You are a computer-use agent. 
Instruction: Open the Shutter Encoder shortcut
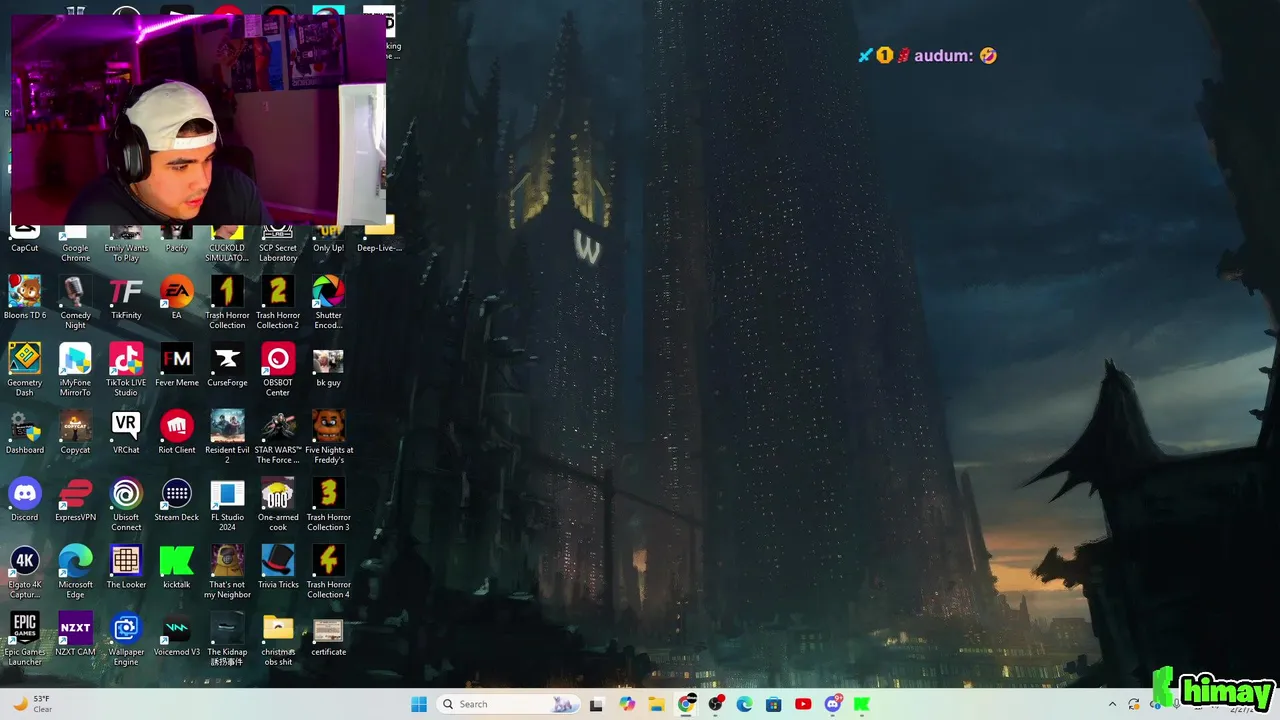(x=328, y=292)
